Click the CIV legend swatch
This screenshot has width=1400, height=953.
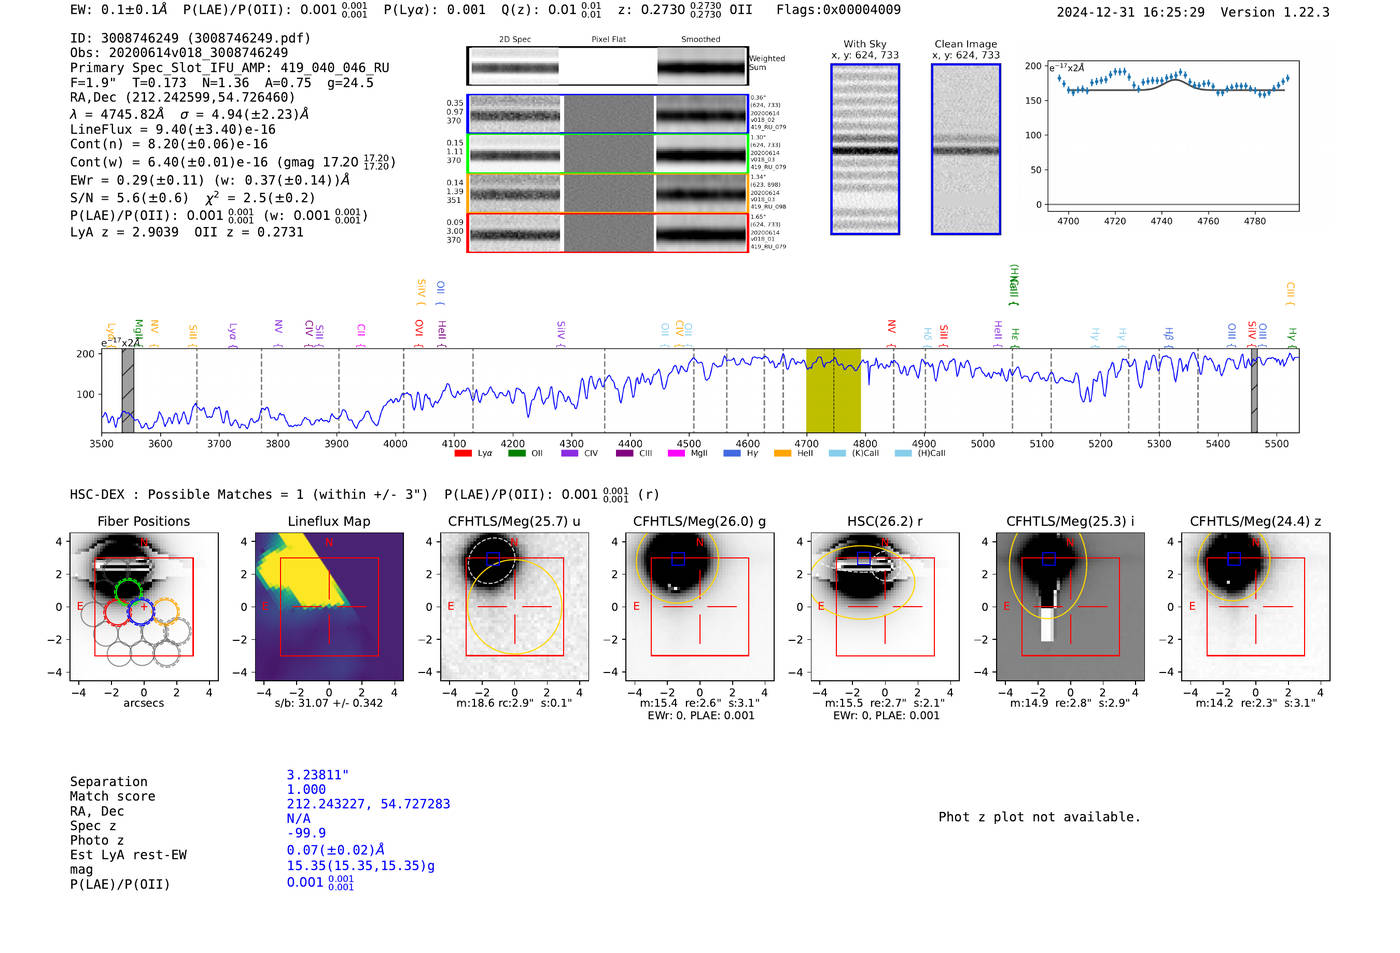point(570,454)
